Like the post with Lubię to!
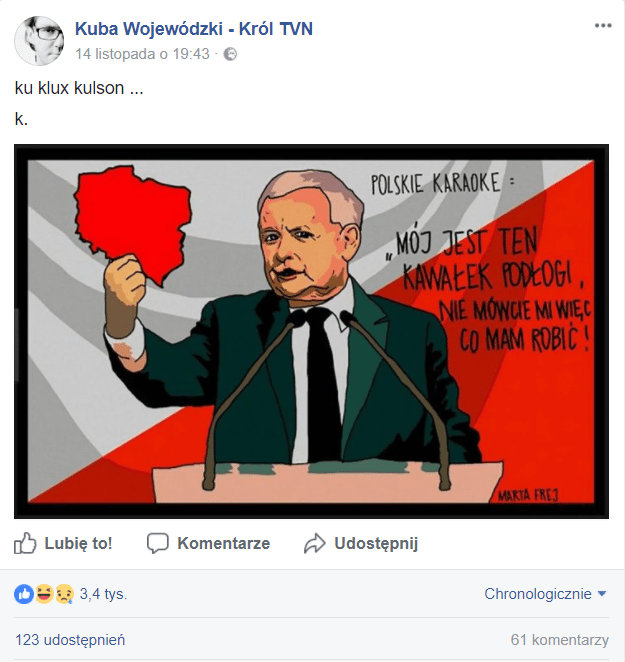Screen dimensions: 625x662 coord(63,543)
